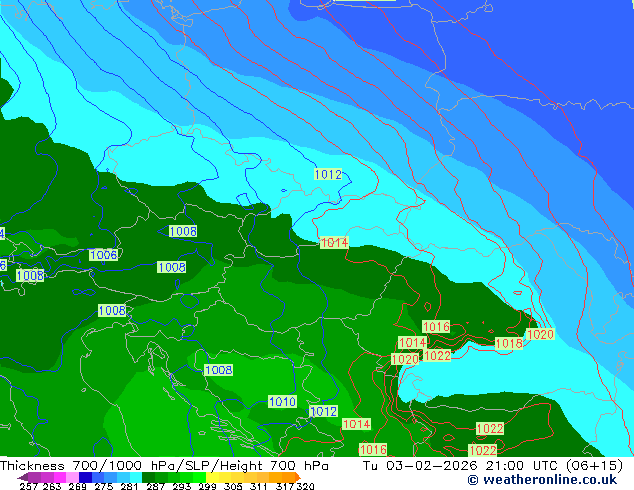Click the legend value 281

coord(129,486)
